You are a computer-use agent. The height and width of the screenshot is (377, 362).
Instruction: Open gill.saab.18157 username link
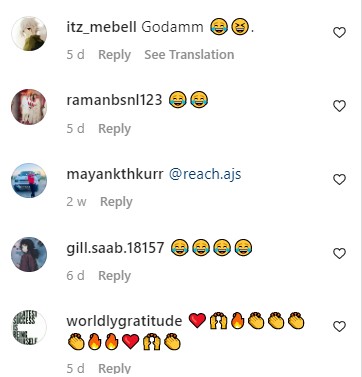click(115, 248)
